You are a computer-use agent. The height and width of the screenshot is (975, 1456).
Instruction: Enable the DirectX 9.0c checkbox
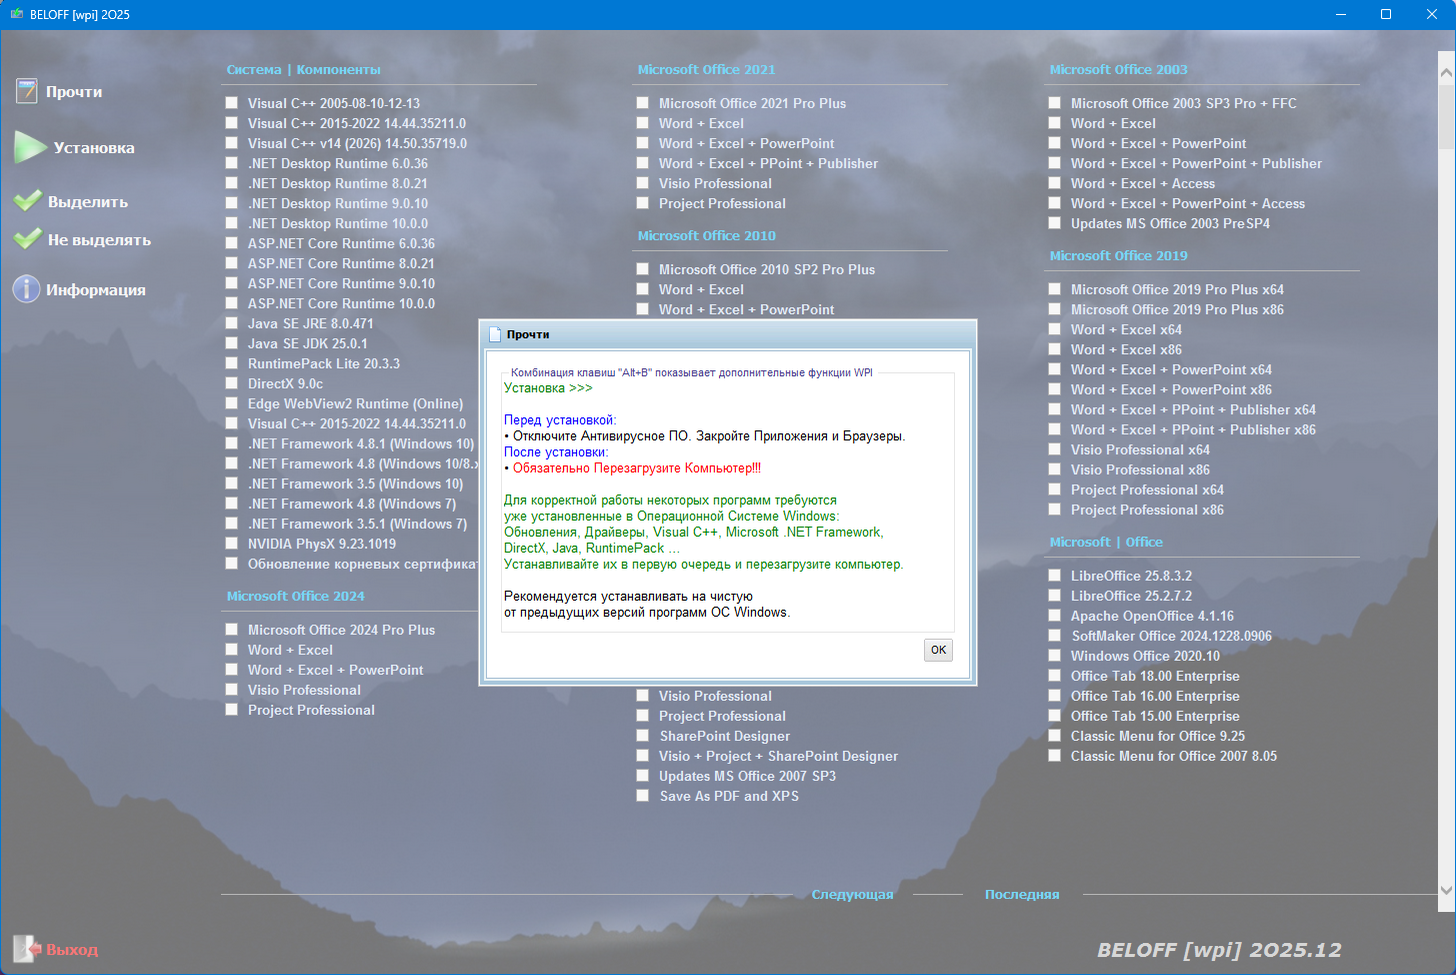pyautogui.click(x=232, y=383)
